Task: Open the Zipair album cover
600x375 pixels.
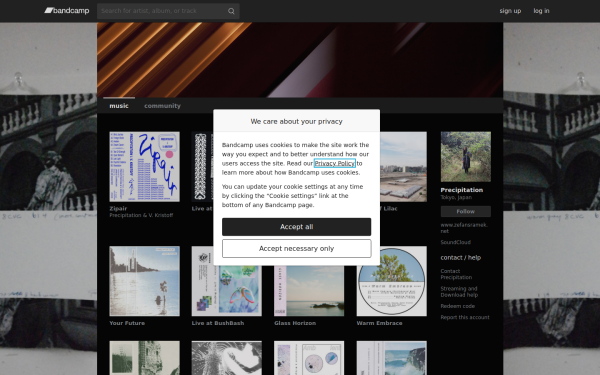Action: [144, 166]
